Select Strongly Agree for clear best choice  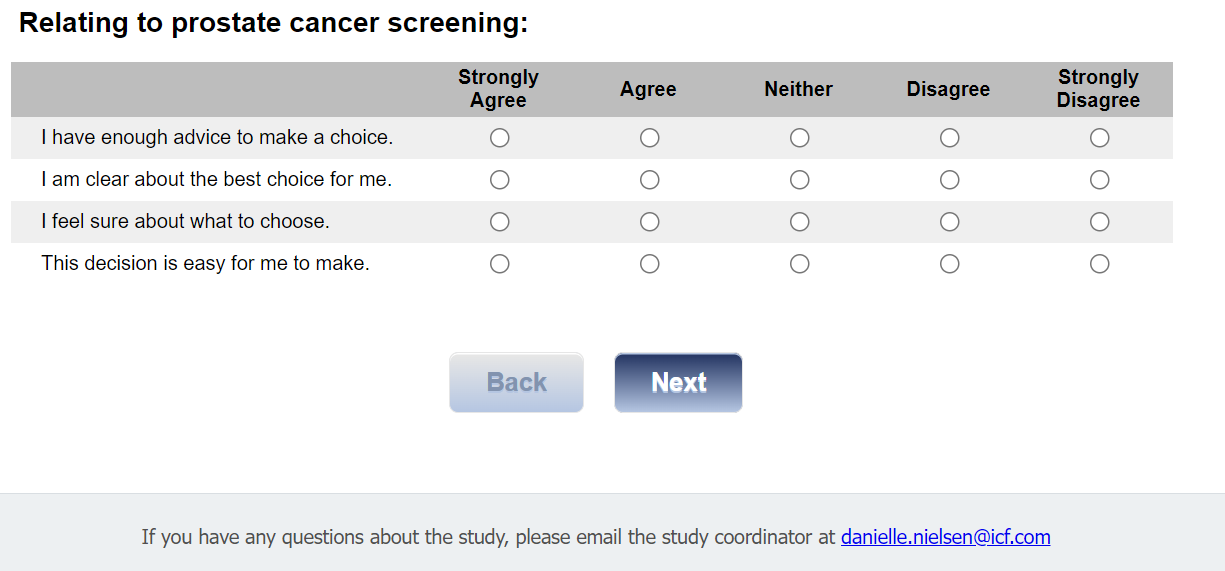click(x=500, y=180)
